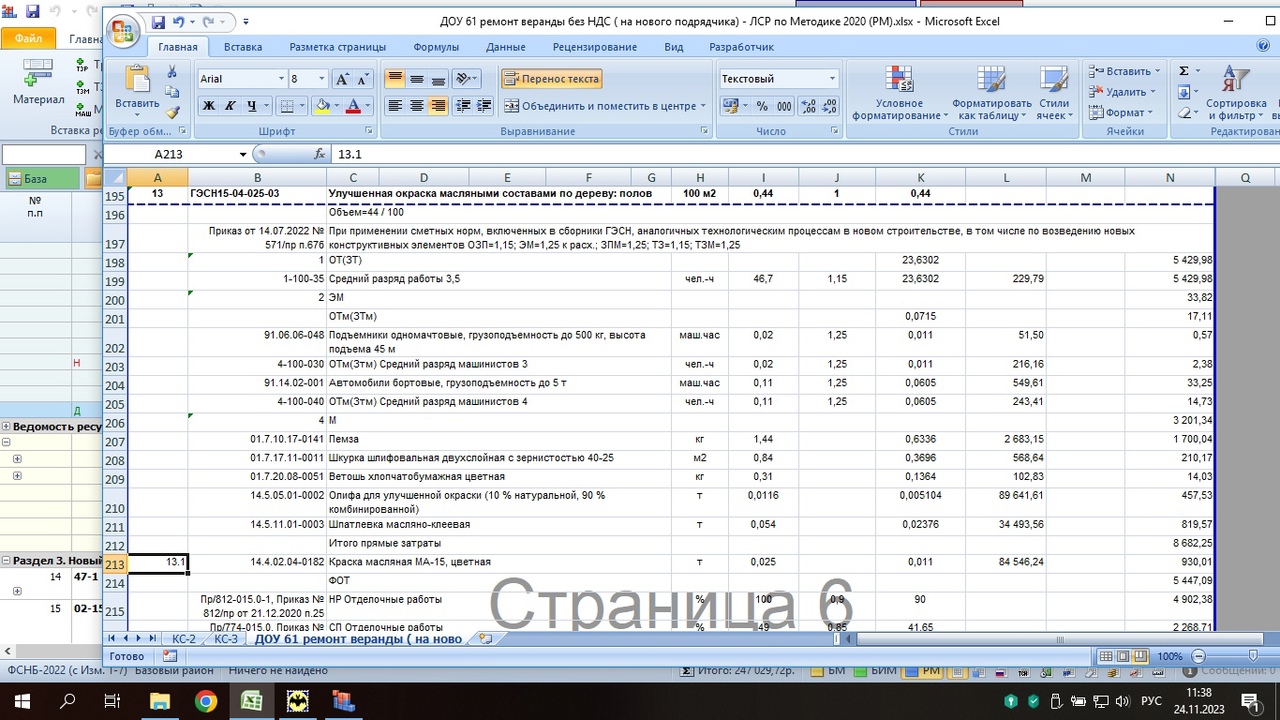Click the Save icon in quick access toolbar
This screenshot has width=1280, height=720.
point(158,21)
